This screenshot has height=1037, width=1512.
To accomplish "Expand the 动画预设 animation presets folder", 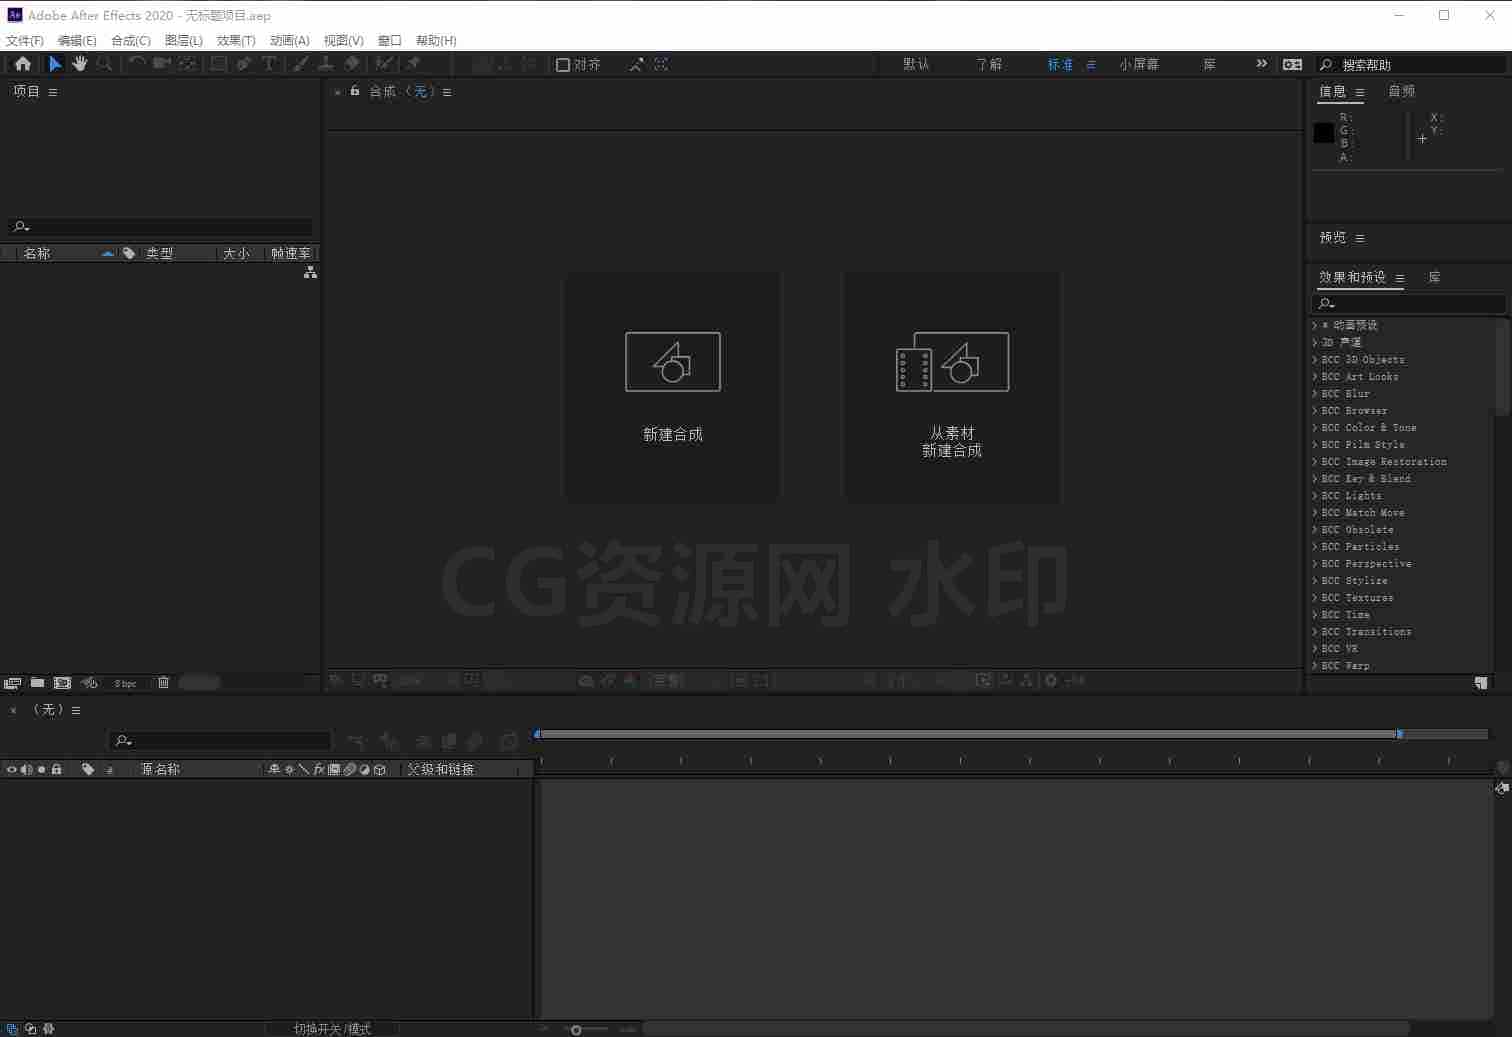I will point(1314,325).
